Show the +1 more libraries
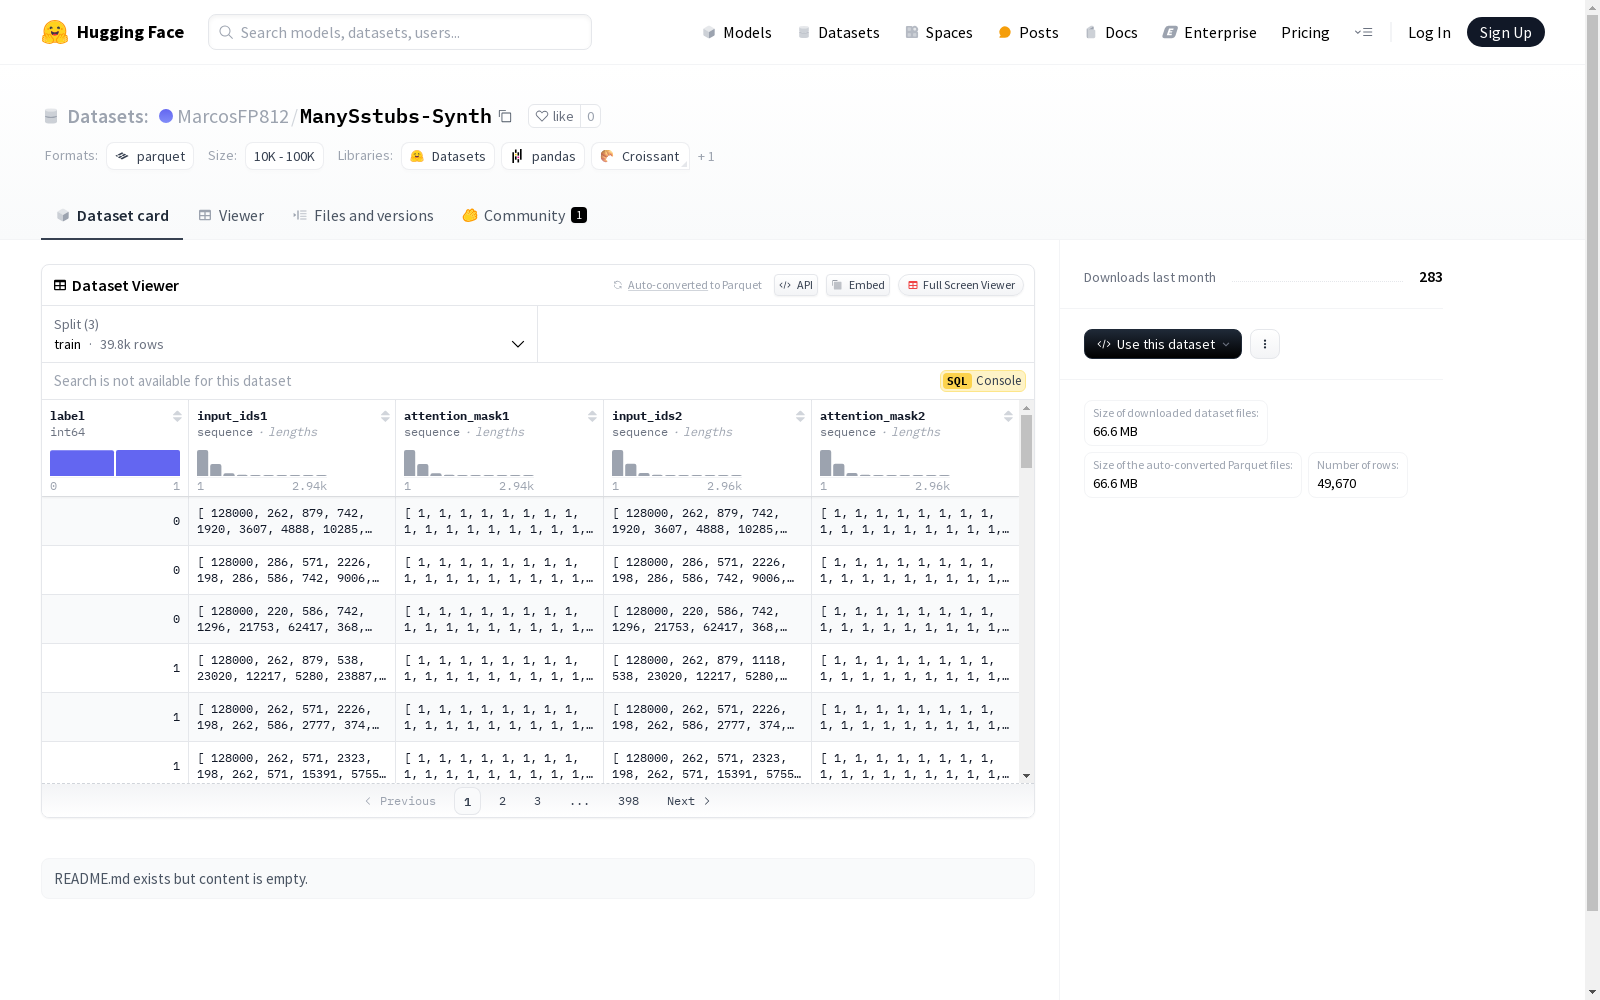Viewport: 1600px width, 1000px height. (706, 156)
